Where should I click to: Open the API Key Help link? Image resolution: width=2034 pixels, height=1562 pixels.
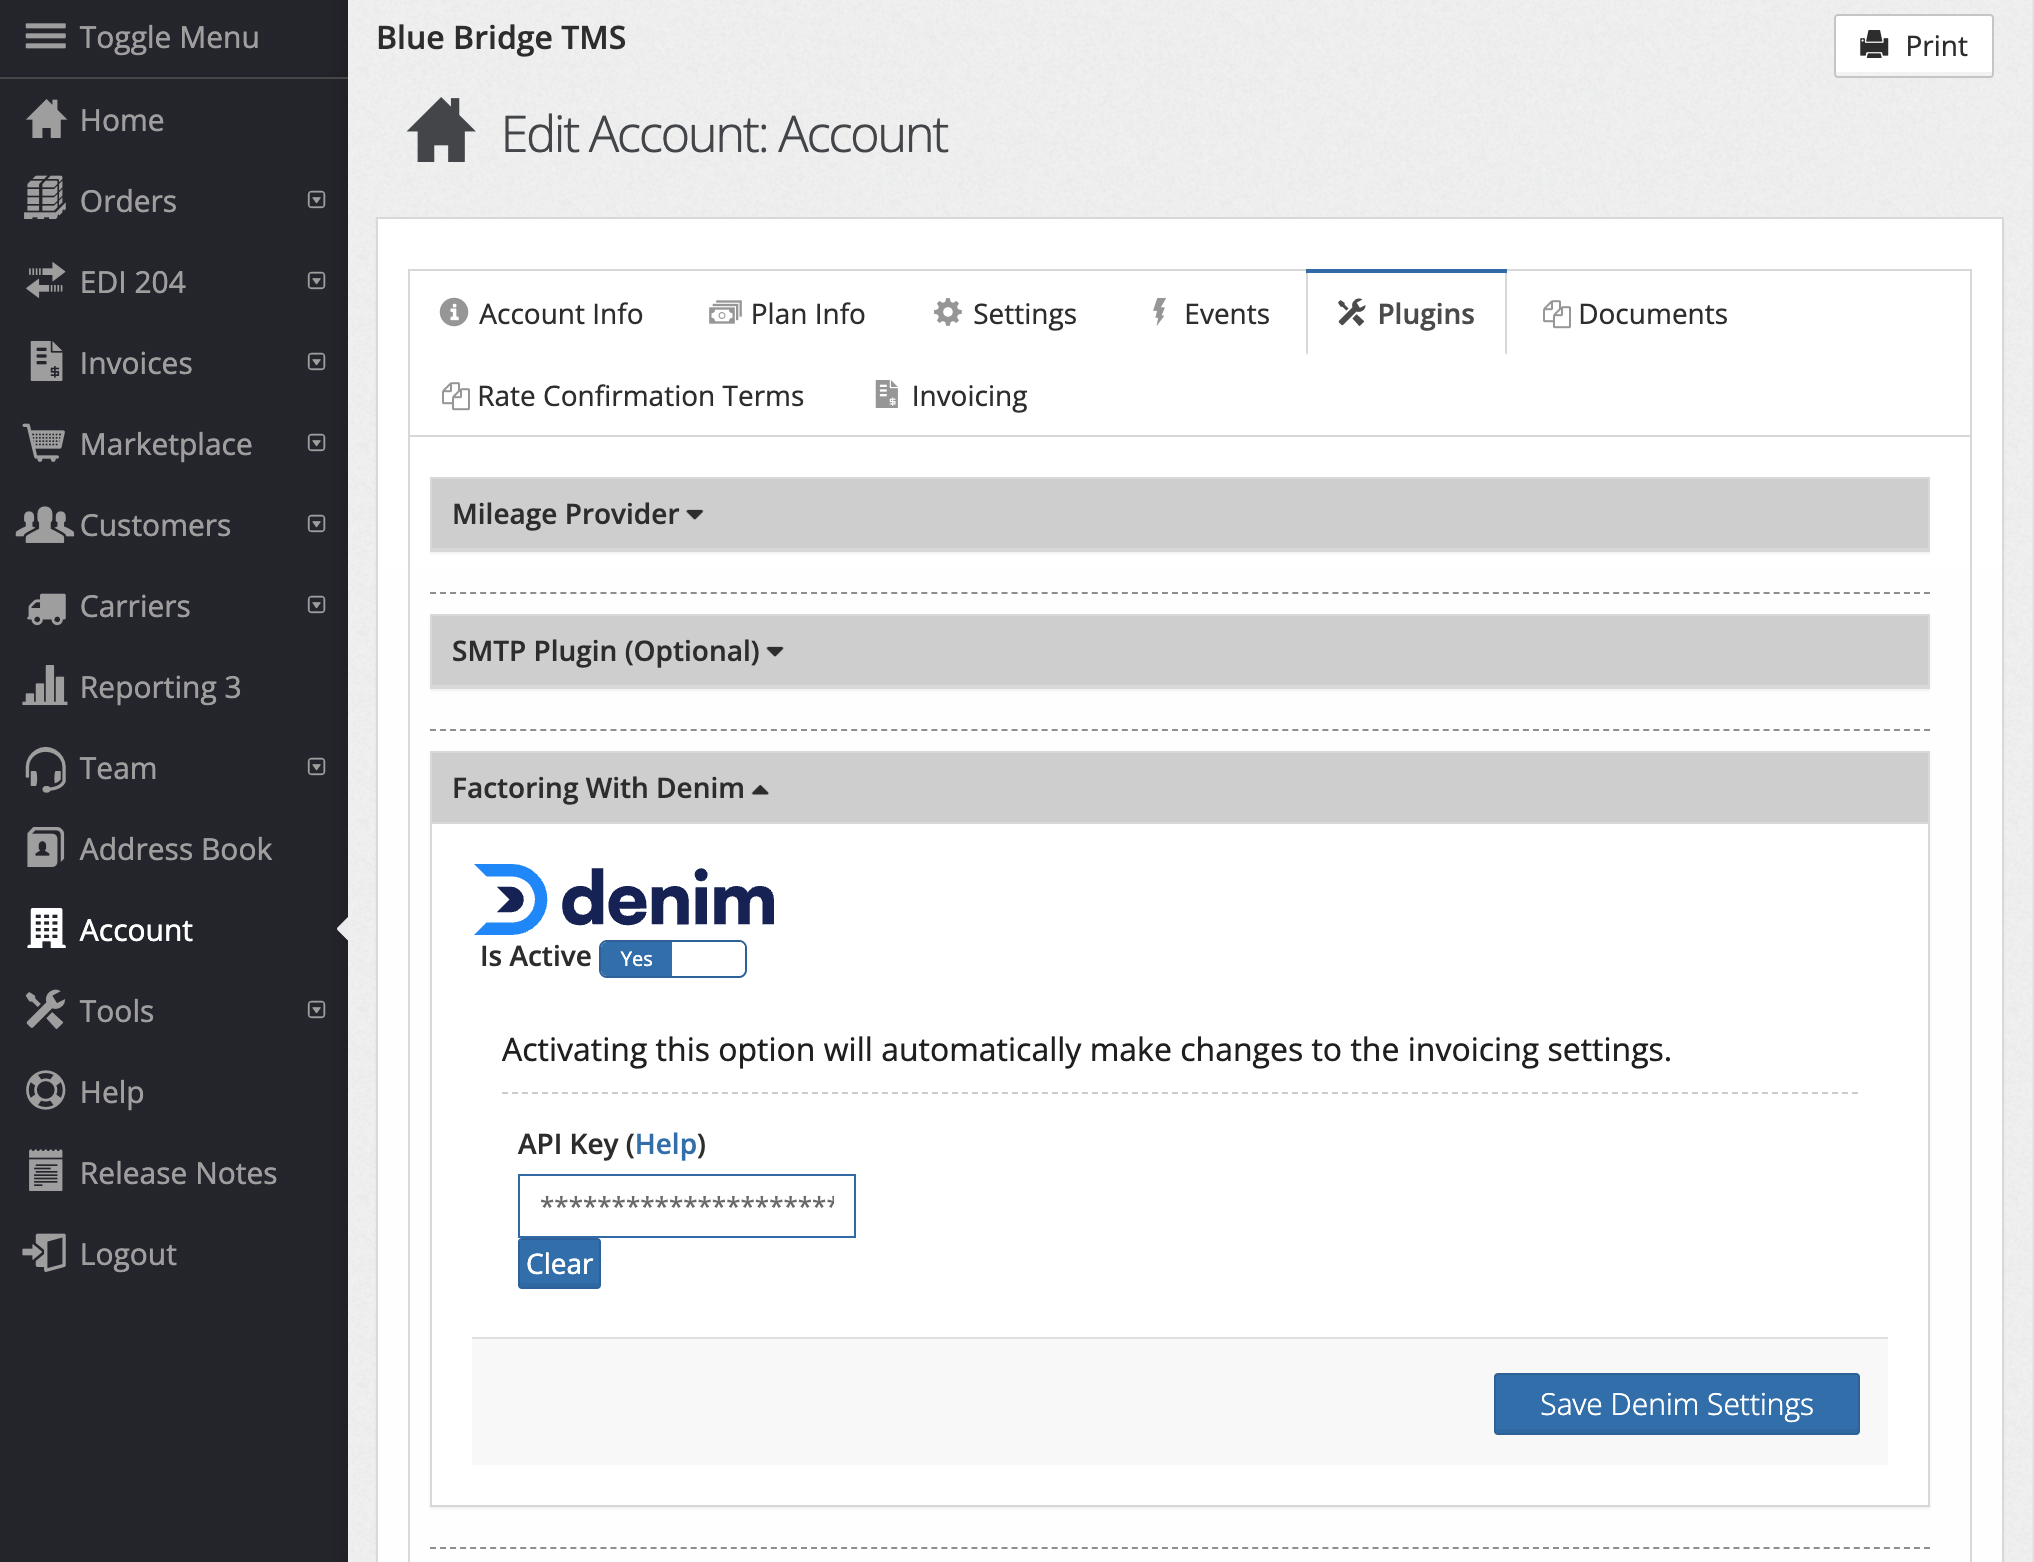click(x=666, y=1143)
